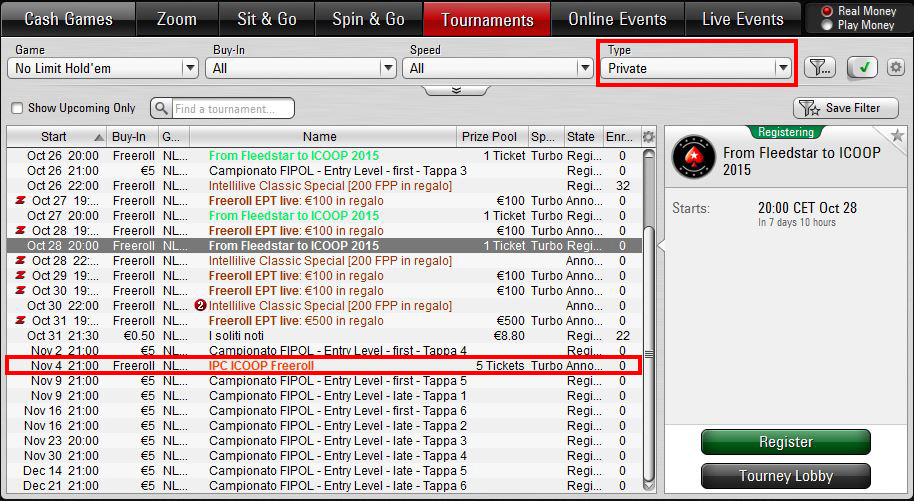Image resolution: width=914 pixels, height=501 pixels.
Task: Switch to the Cash Games tab
Action: click(68, 19)
